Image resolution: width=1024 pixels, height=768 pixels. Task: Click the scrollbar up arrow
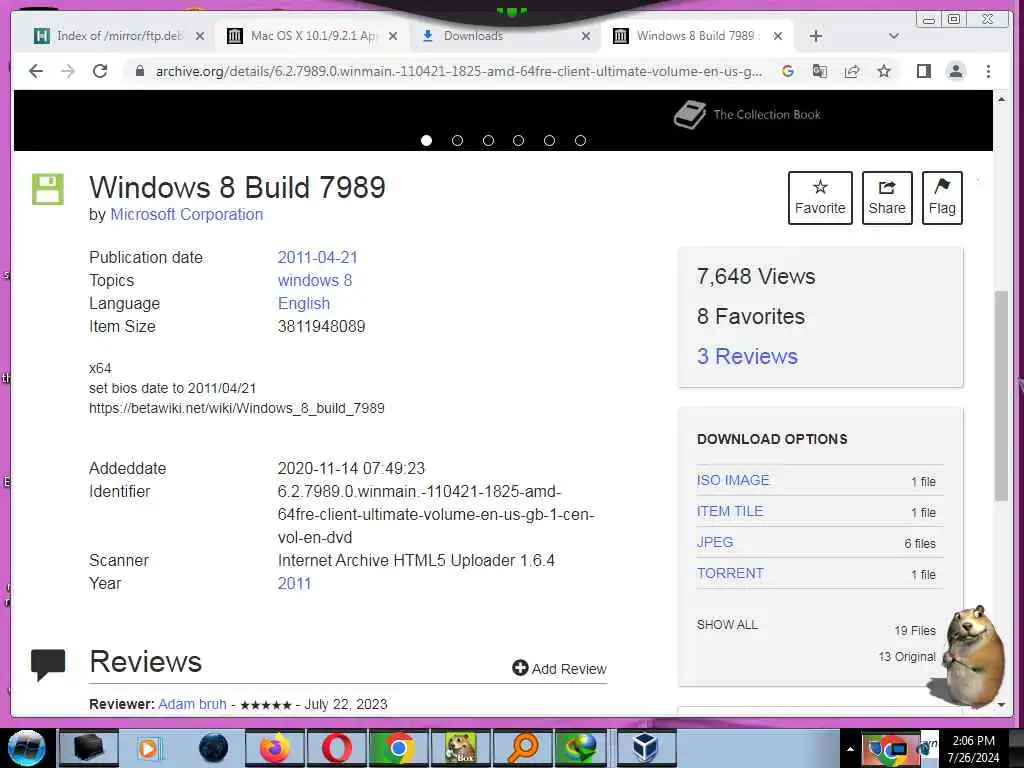[x=1001, y=99]
